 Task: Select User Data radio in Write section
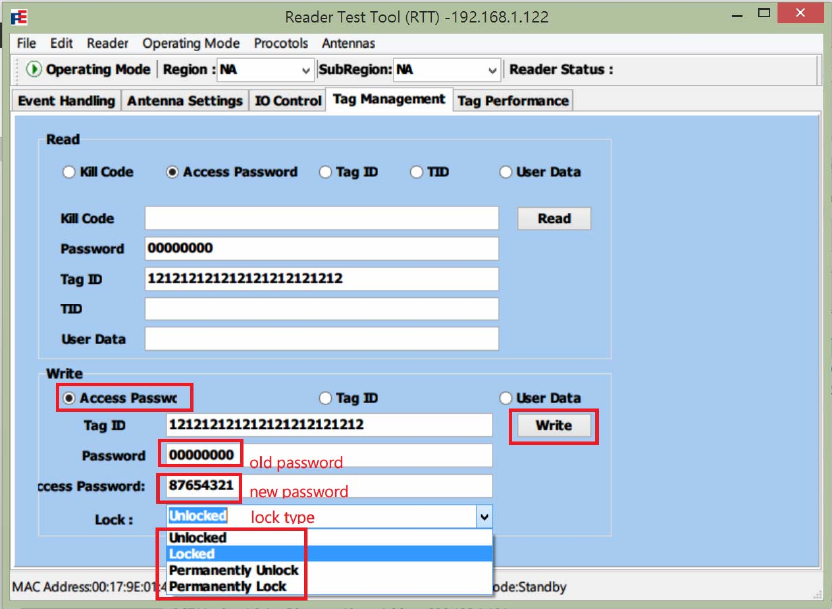tap(505, 398)
